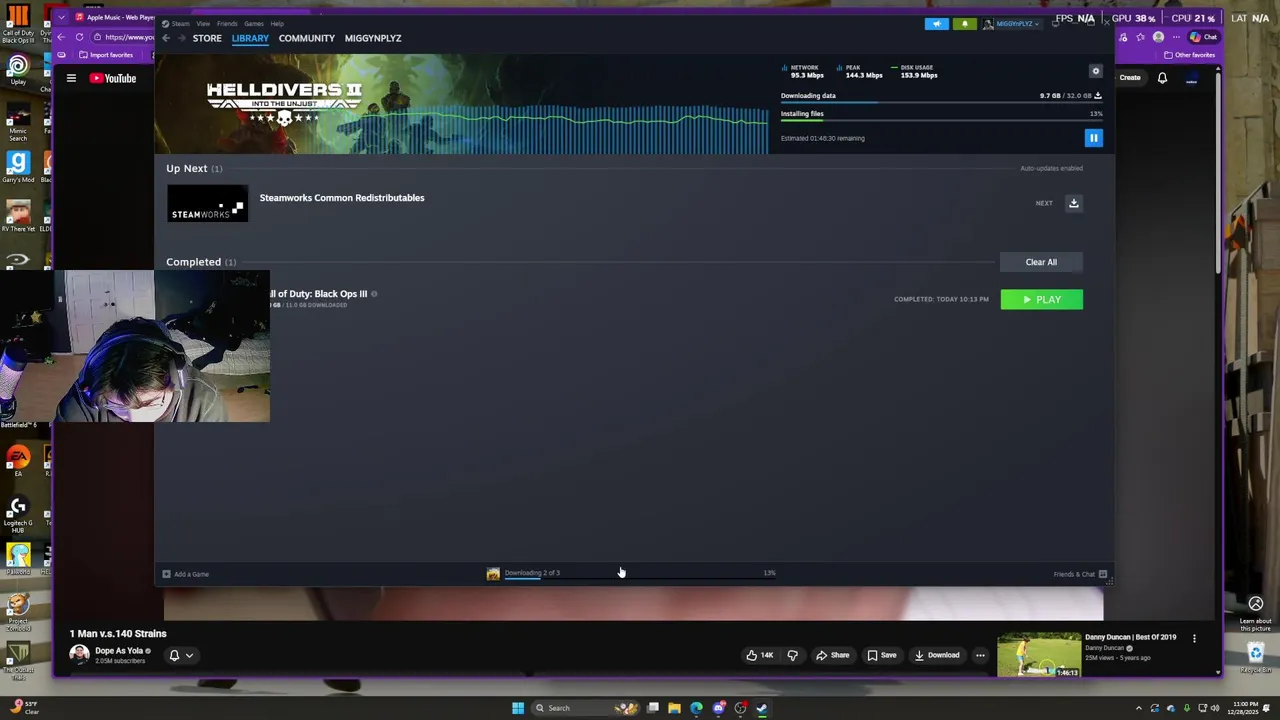The image size is (1280, 720).
Task: Switch to the LIBRARY tab
Action: point(250,38)
